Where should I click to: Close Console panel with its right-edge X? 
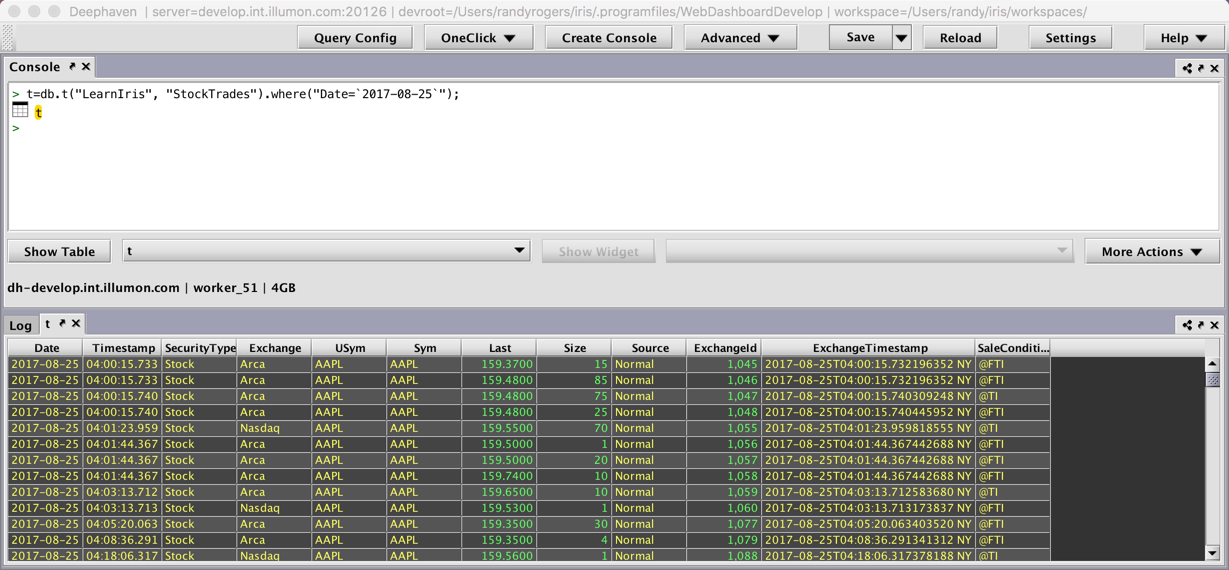pyautogui.click(x=1215, y=68)
